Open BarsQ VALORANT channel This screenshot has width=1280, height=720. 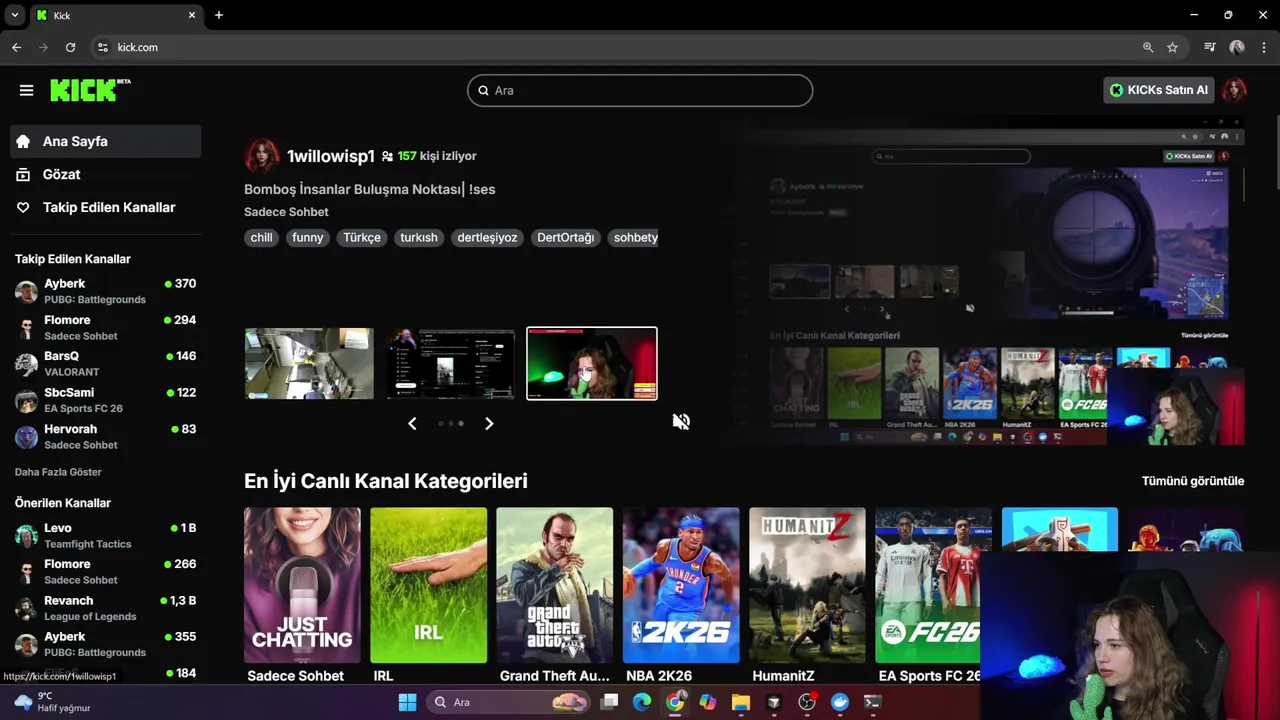[105, 364]
